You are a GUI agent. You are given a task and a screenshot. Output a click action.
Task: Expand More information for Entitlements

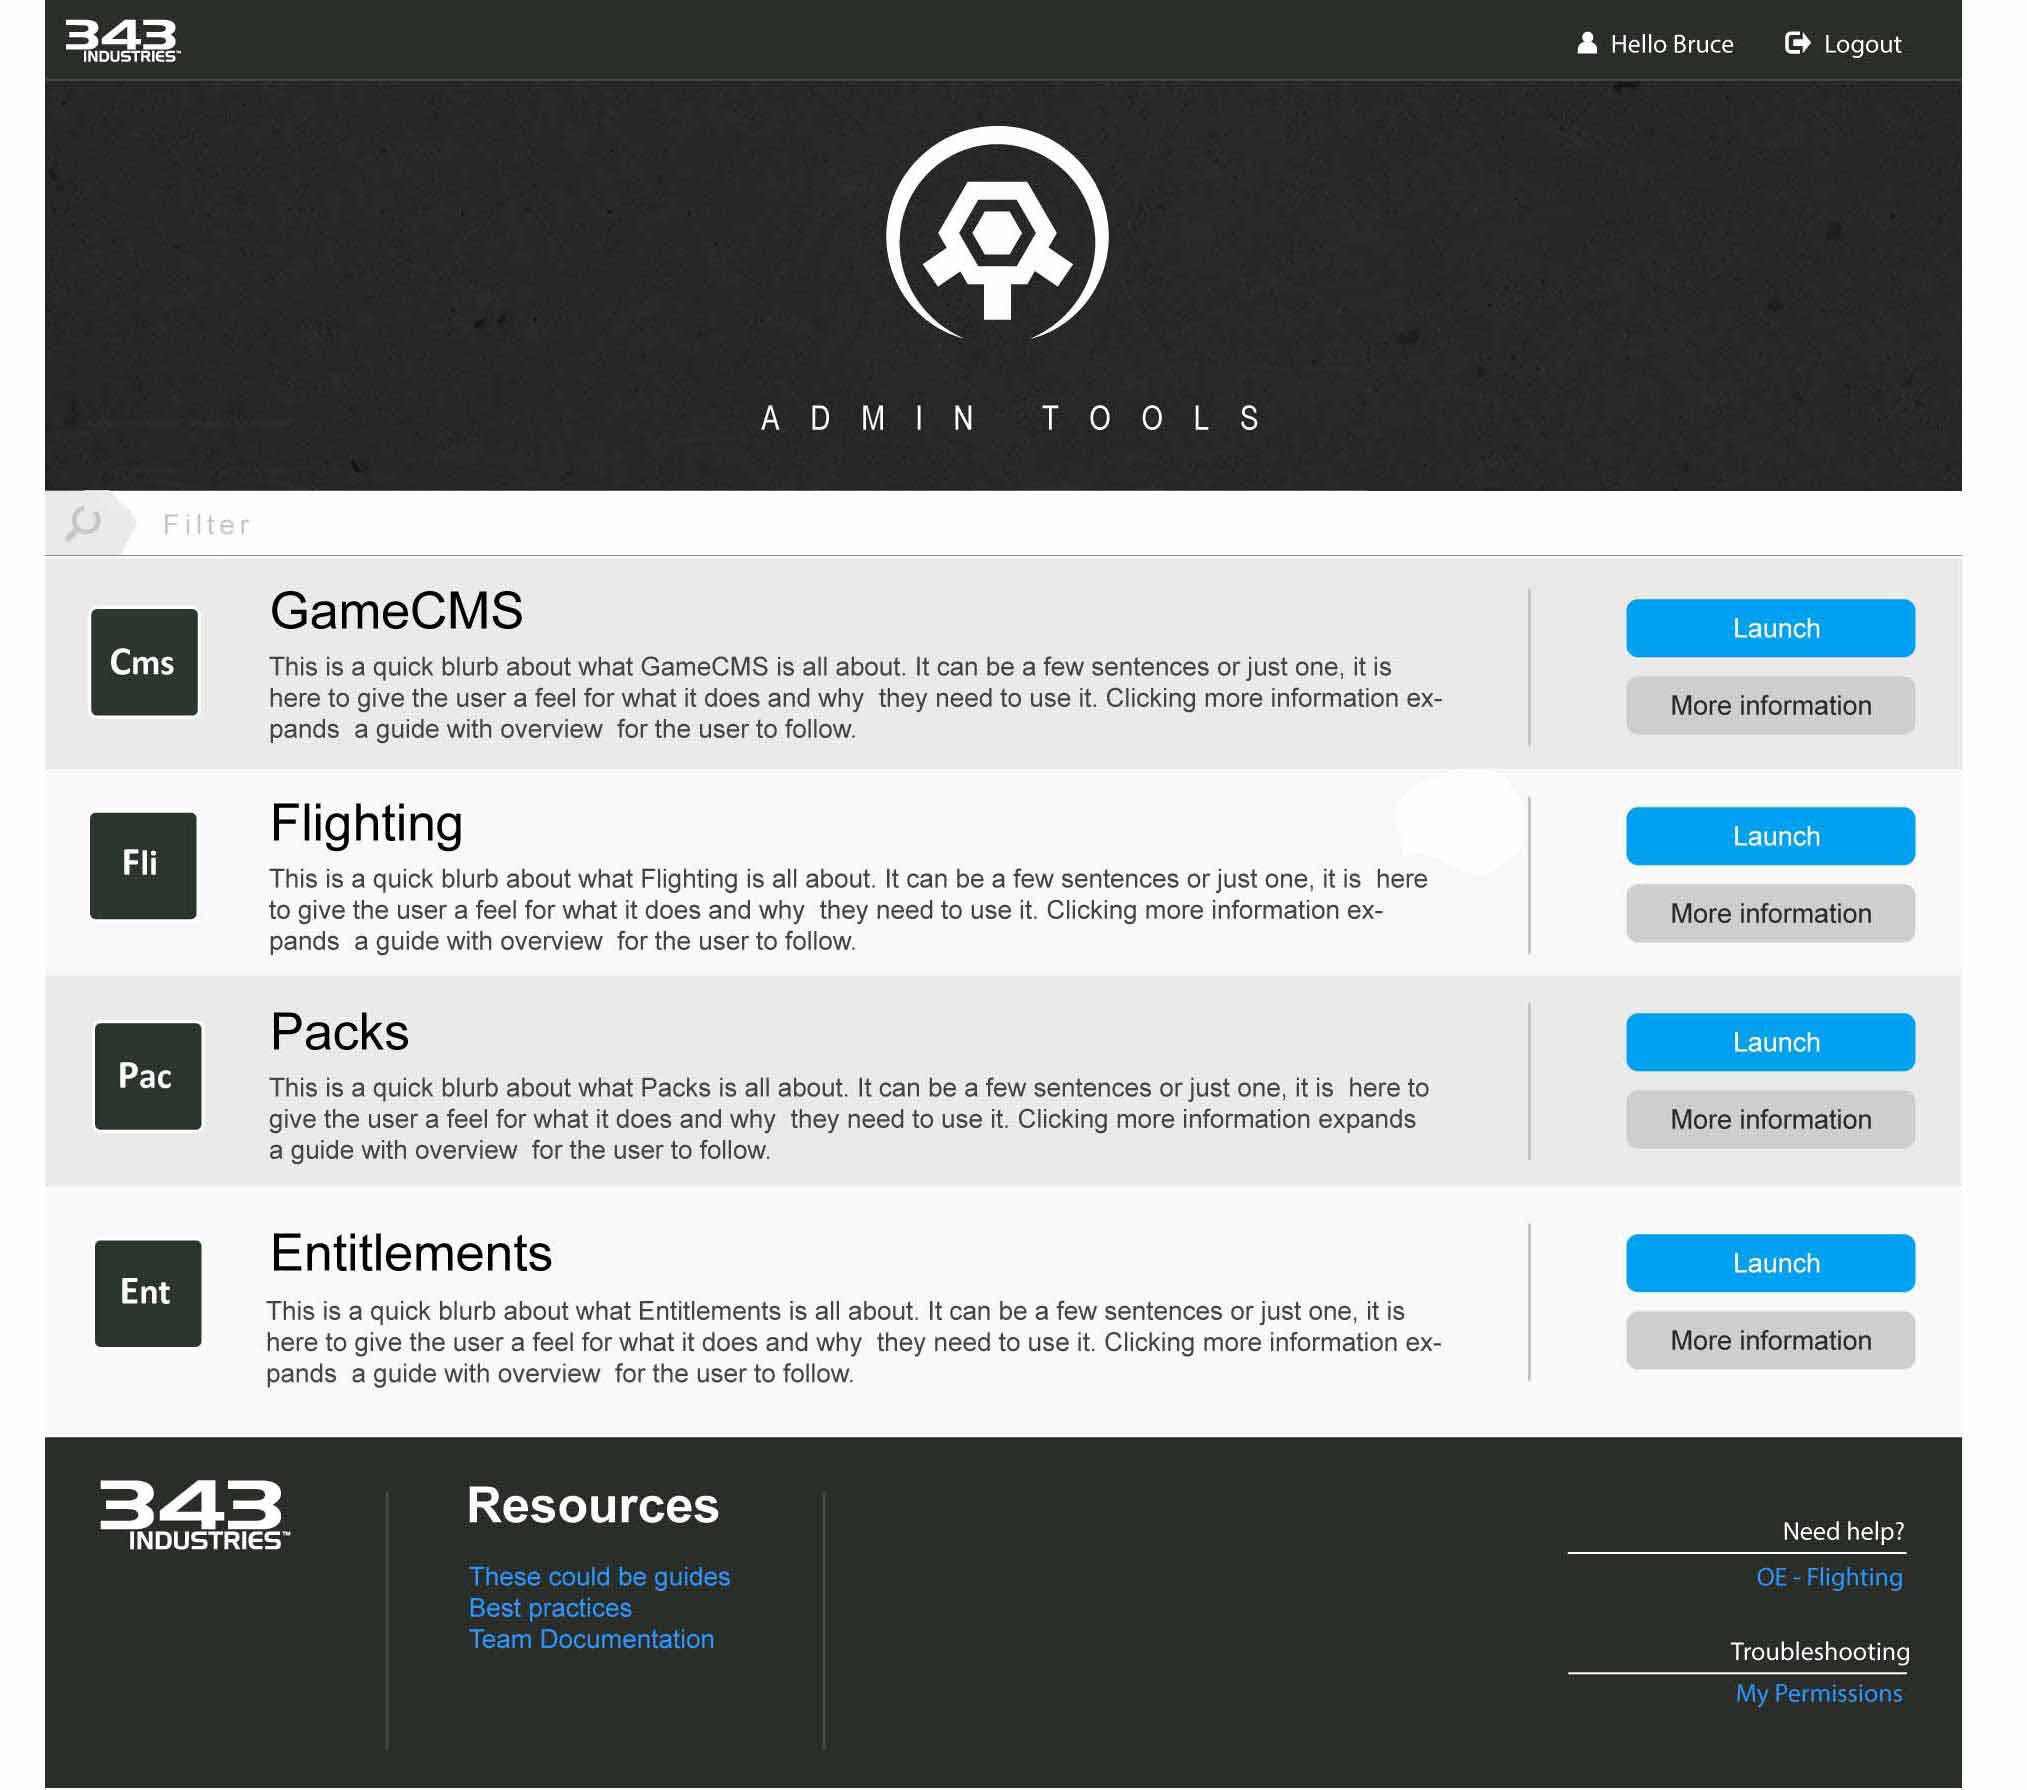pyautogui.click(x=1770, y=1340)
